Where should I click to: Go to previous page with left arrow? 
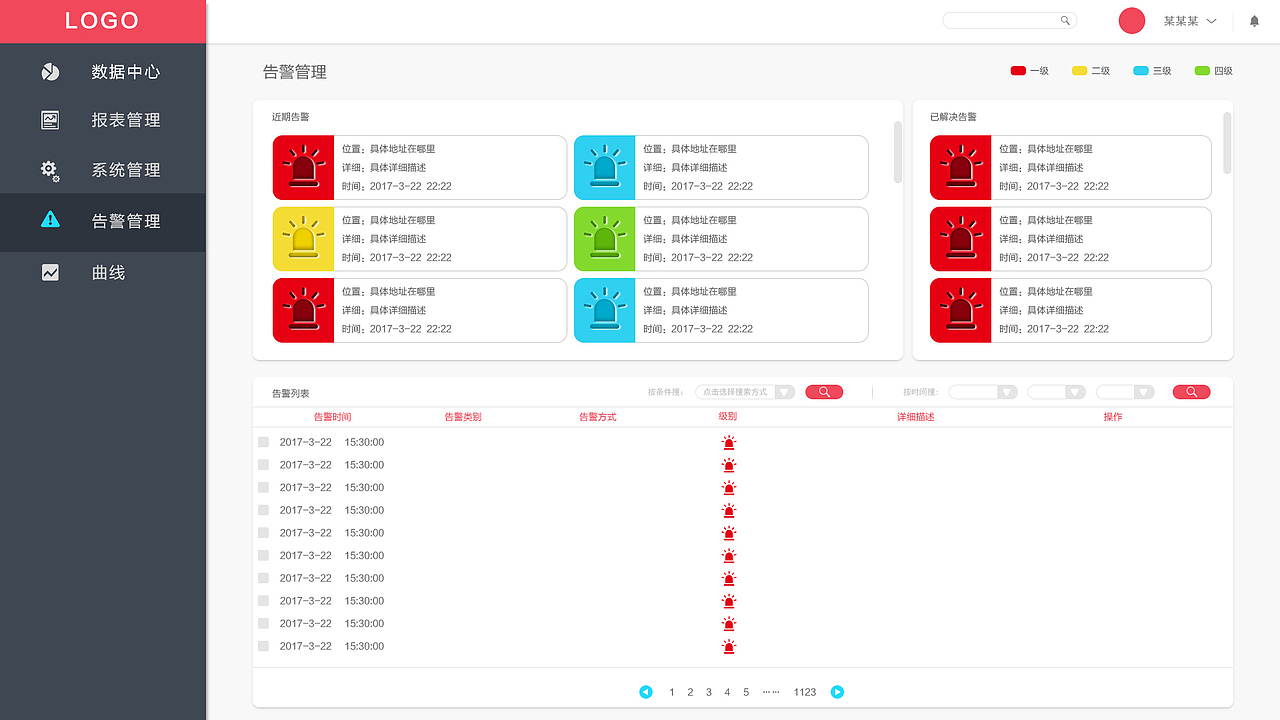[x=646, y=692]
